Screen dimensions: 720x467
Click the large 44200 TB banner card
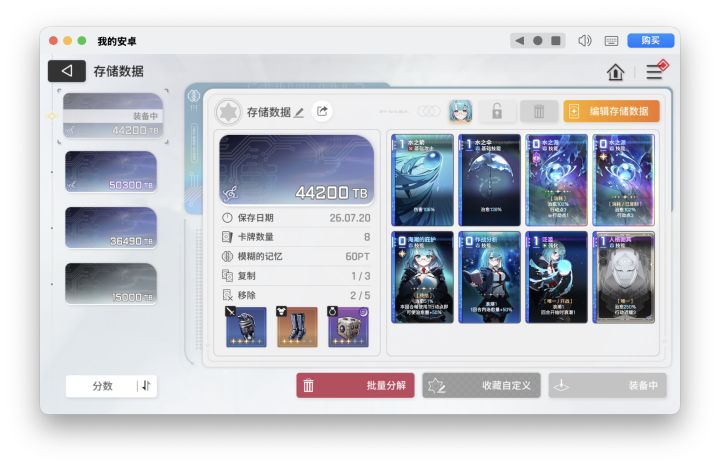[x=297, y=169]
